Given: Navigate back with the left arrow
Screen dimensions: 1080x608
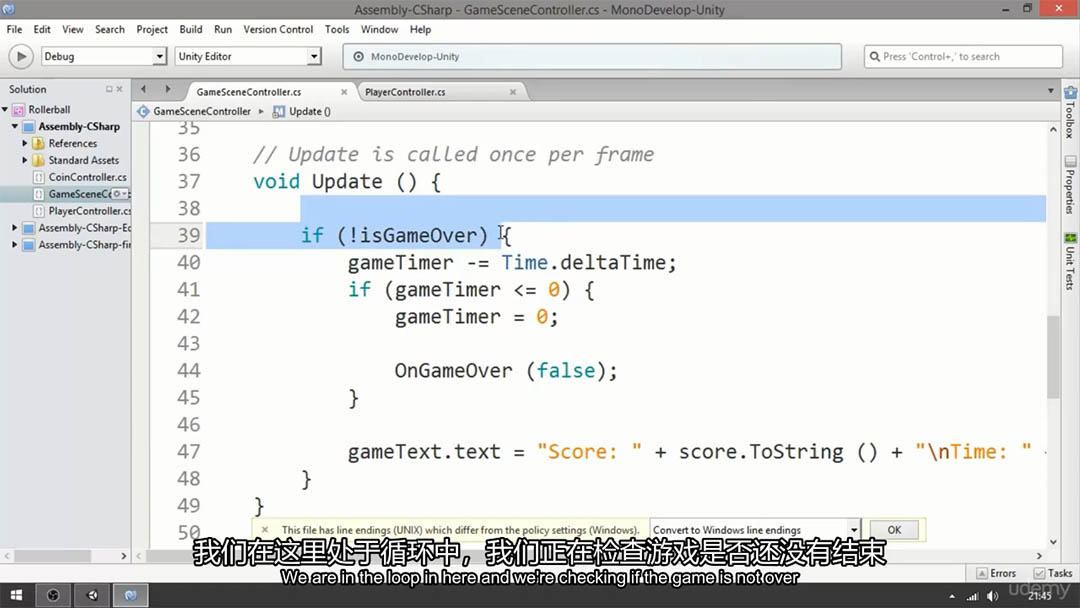Looking at the screenshot, I should (x=143, y=90).
